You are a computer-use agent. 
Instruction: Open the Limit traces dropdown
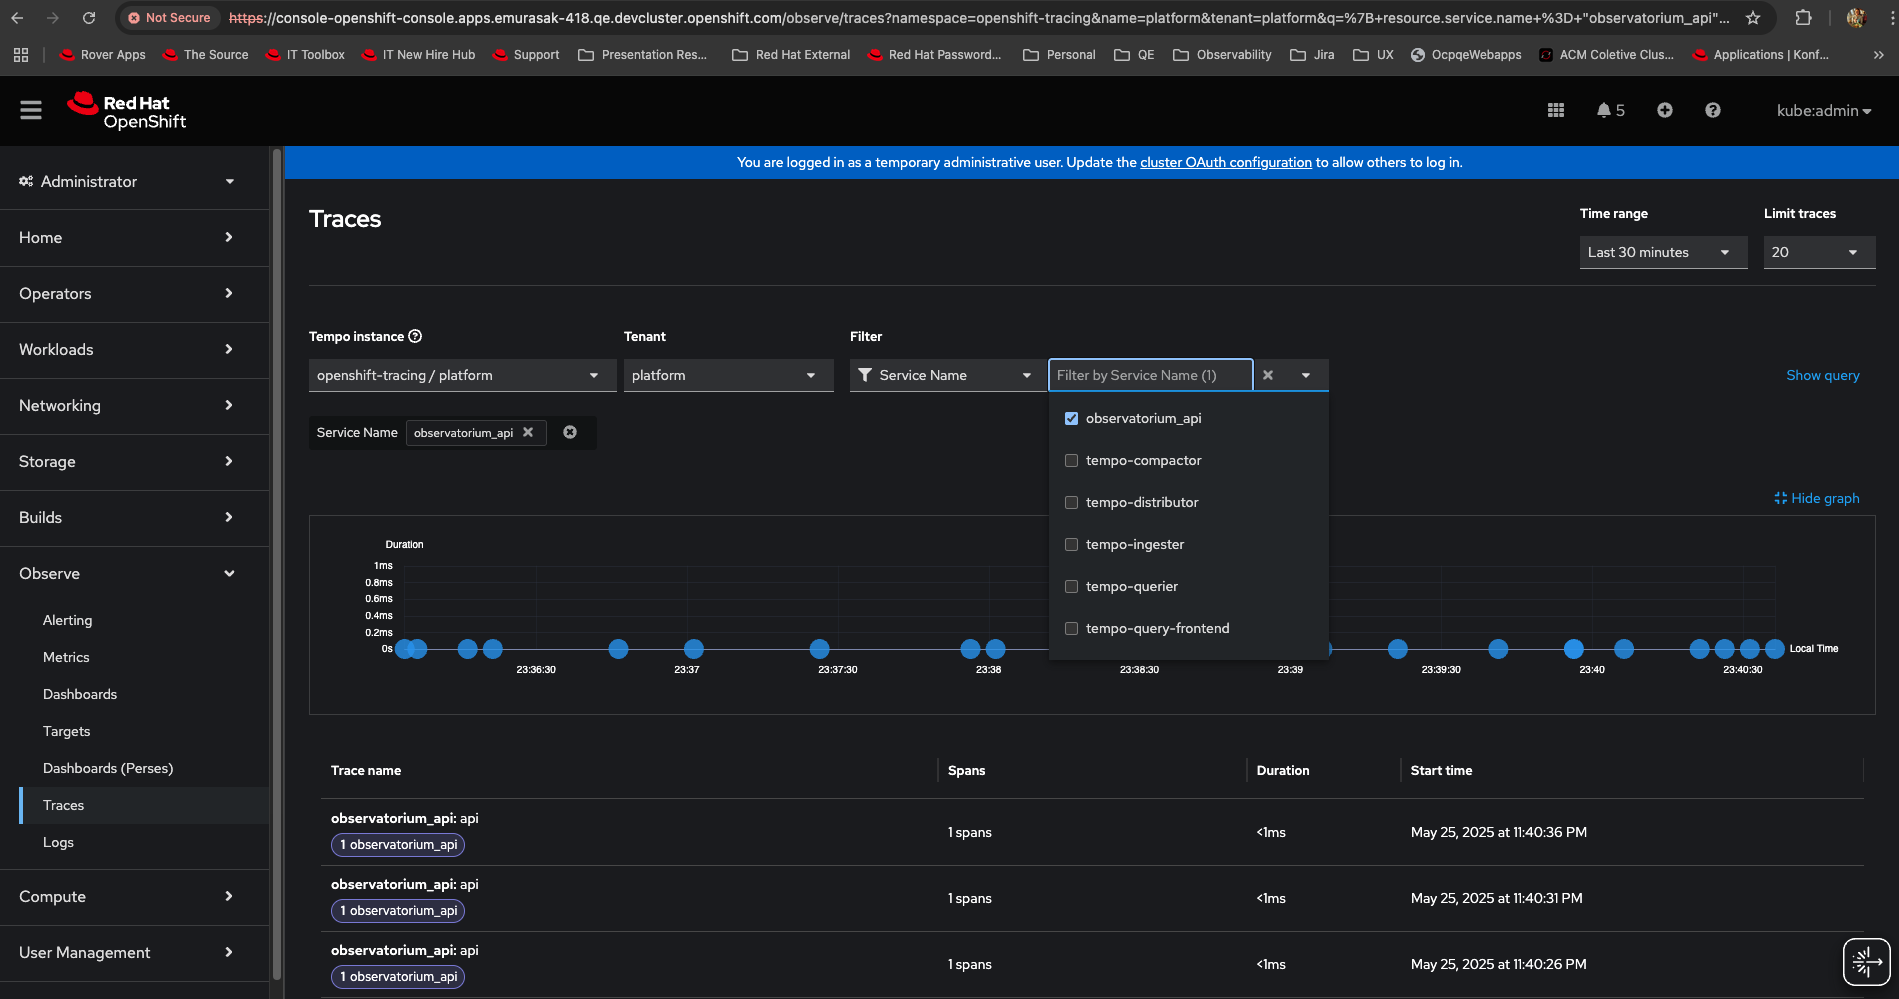(1818, 252)
